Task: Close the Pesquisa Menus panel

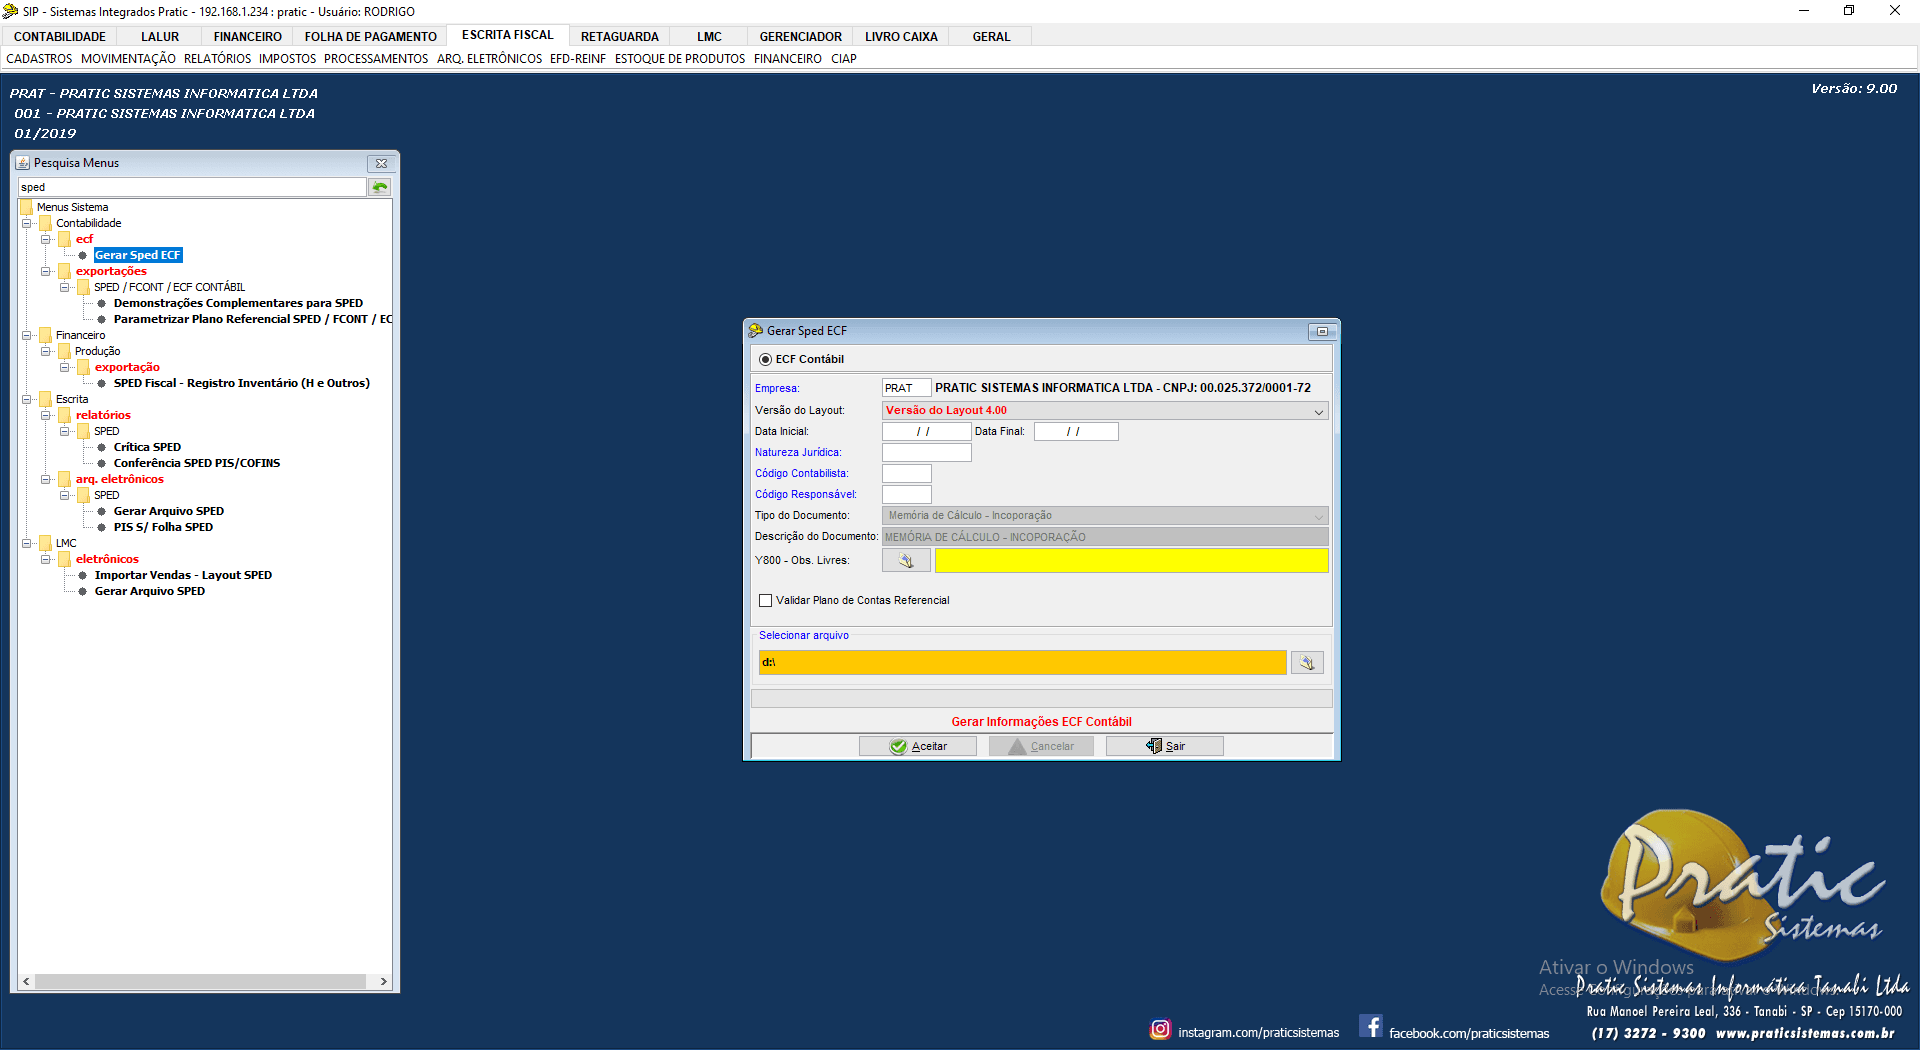Action: 381,163
